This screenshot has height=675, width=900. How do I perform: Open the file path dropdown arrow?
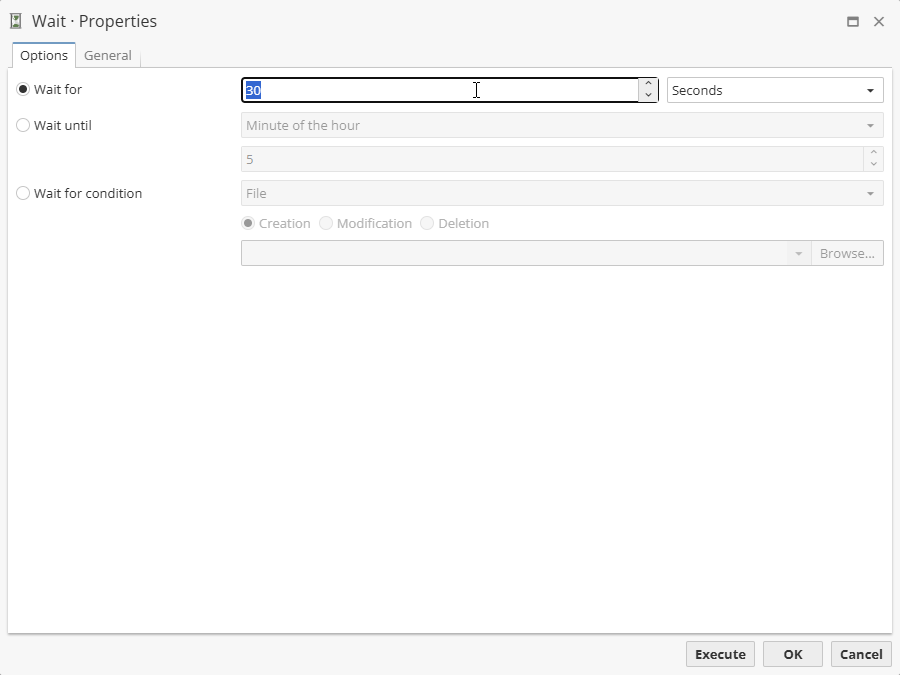pos(798,253)
